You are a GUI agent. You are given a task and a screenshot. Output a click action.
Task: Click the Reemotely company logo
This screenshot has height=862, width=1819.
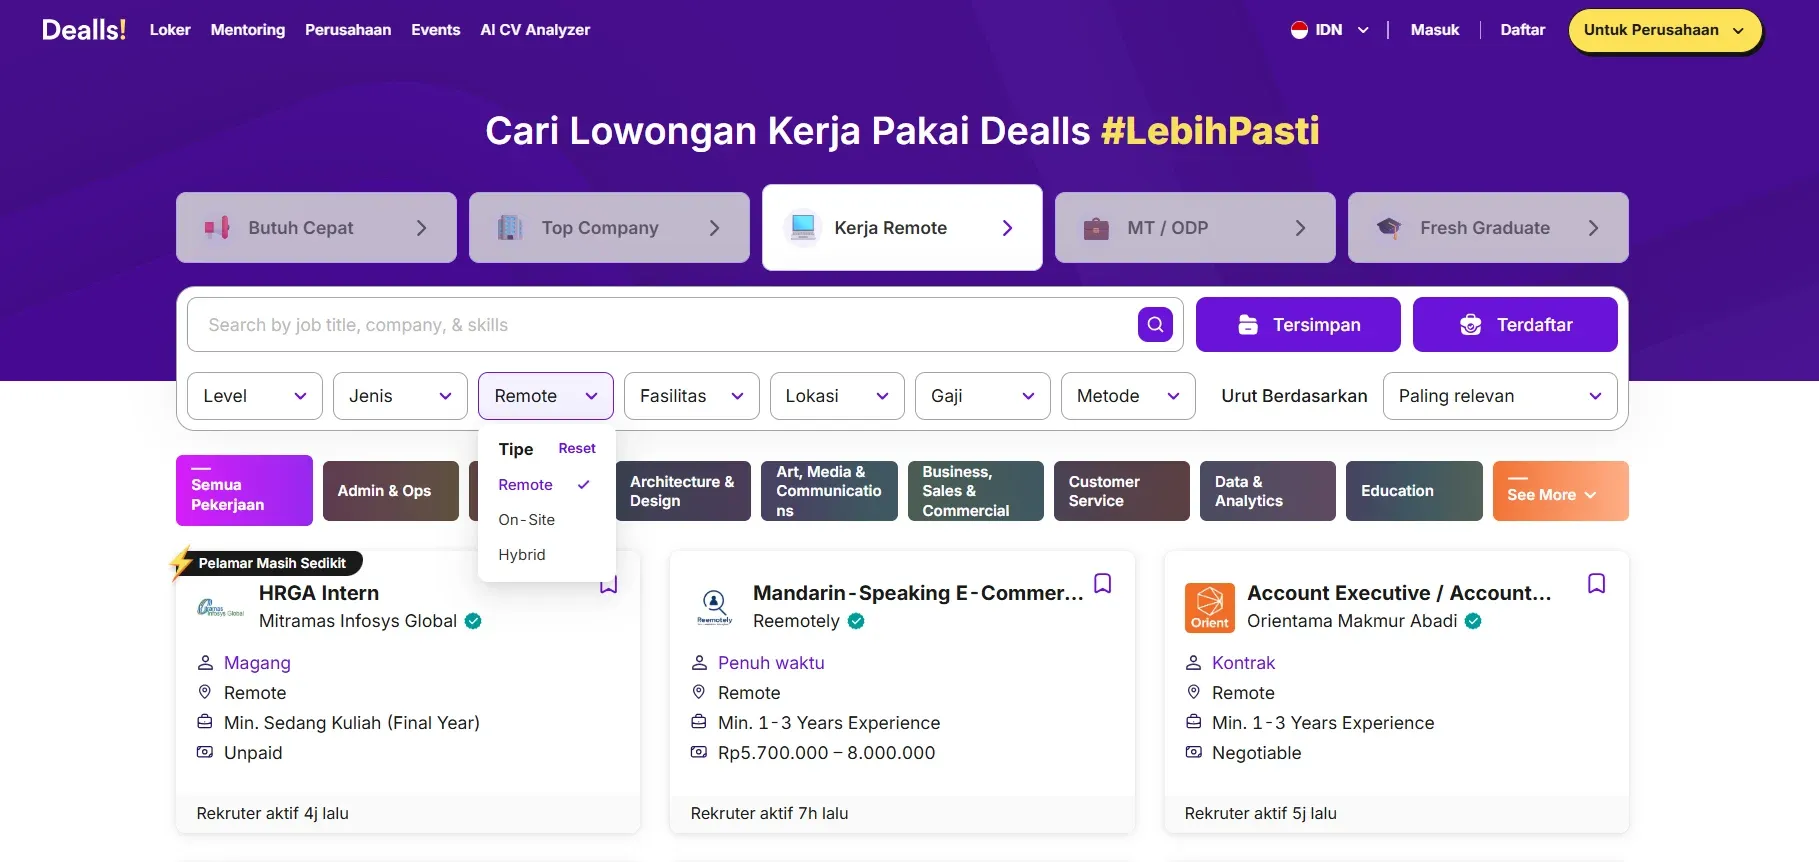714,607
